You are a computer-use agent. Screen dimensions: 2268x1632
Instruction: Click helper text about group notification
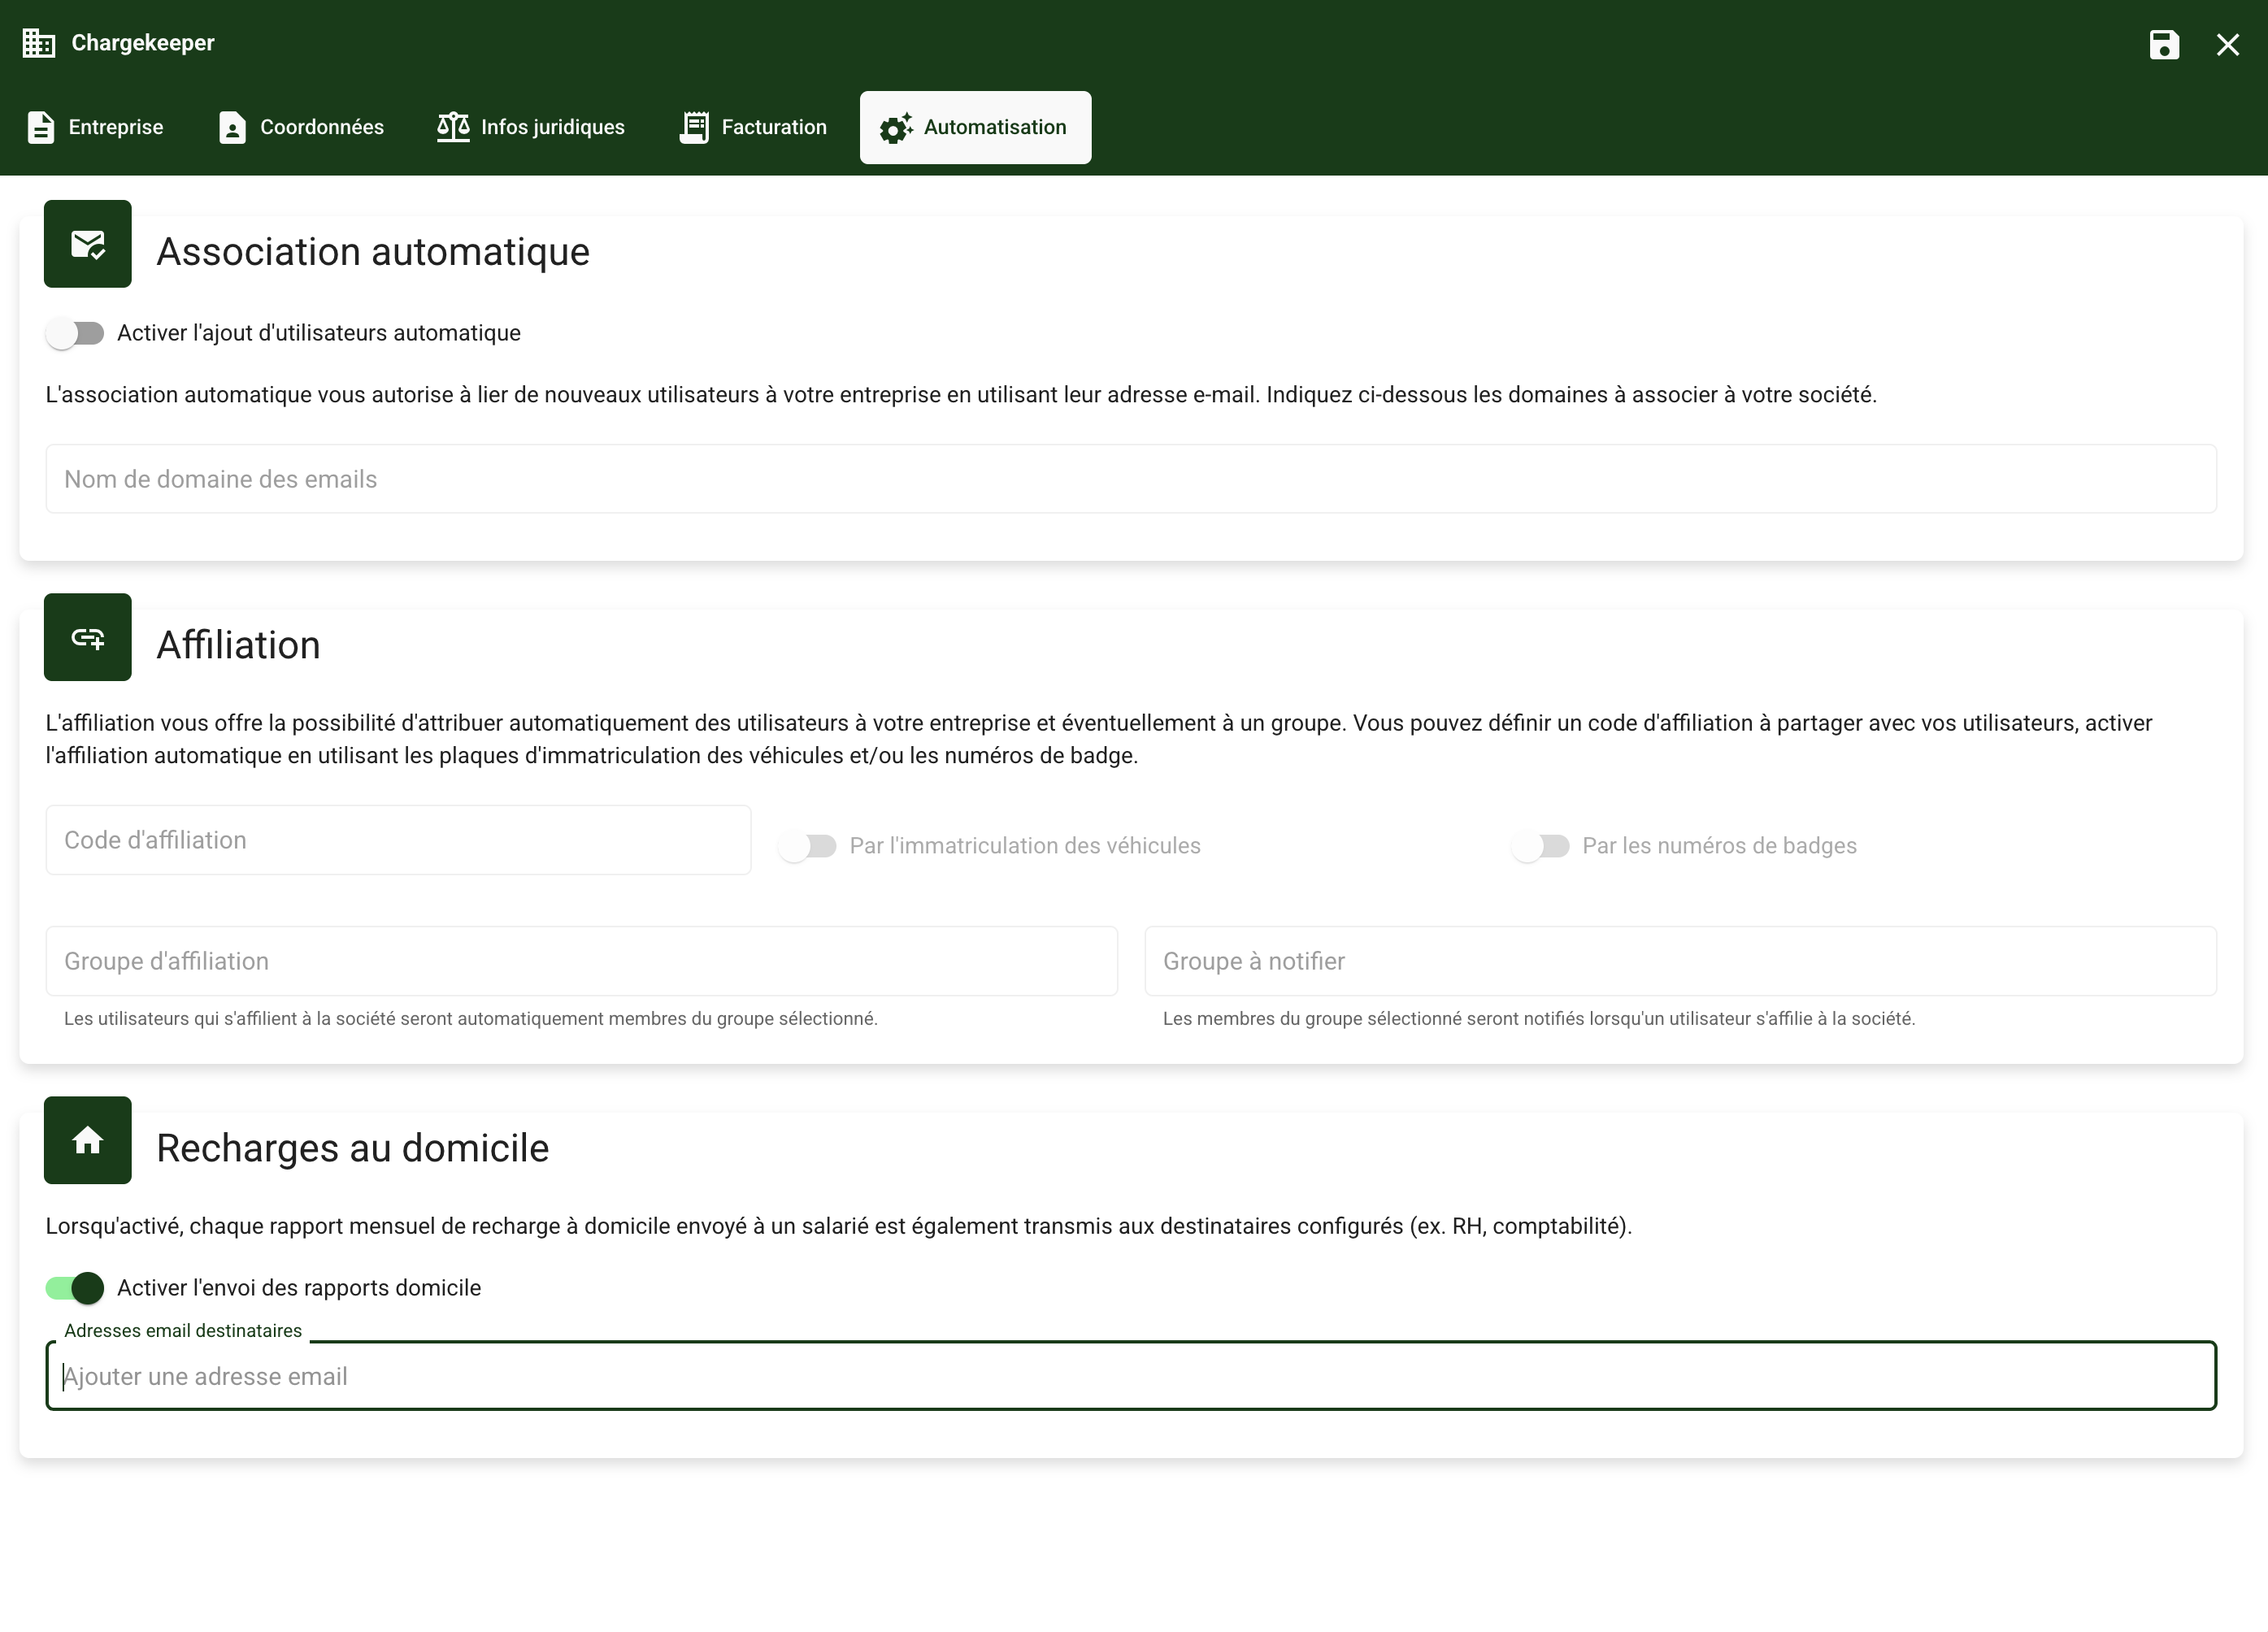(1539, 1019)
